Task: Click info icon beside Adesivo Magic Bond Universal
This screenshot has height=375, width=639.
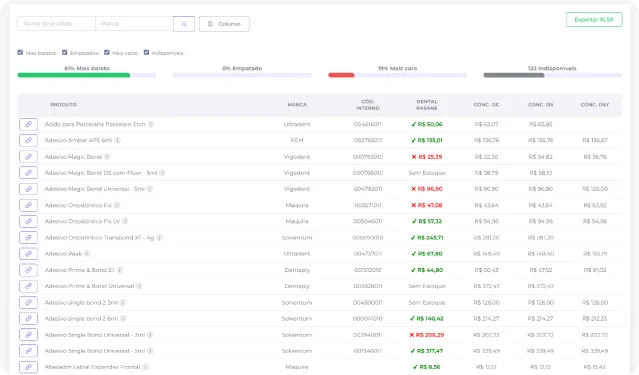Action: (150, 189)
